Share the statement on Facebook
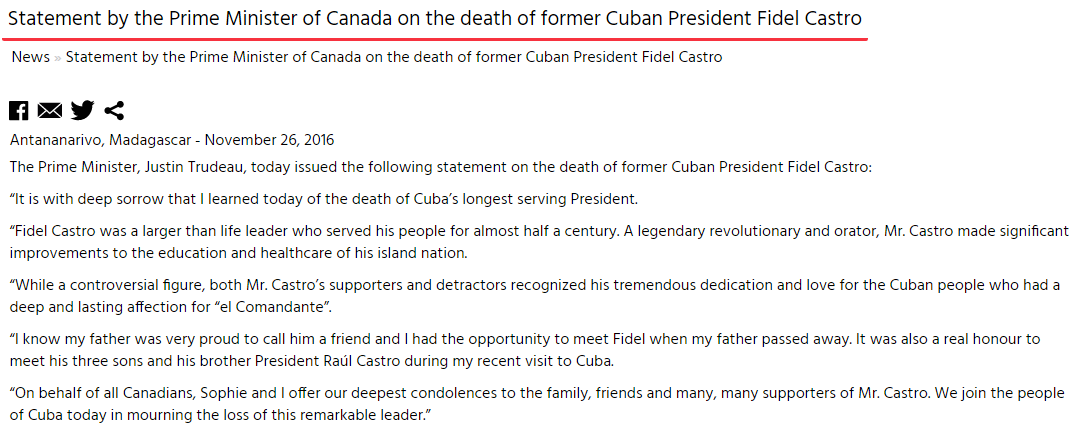The width and height of the screenshot is (1075, 427). point(18,111)
